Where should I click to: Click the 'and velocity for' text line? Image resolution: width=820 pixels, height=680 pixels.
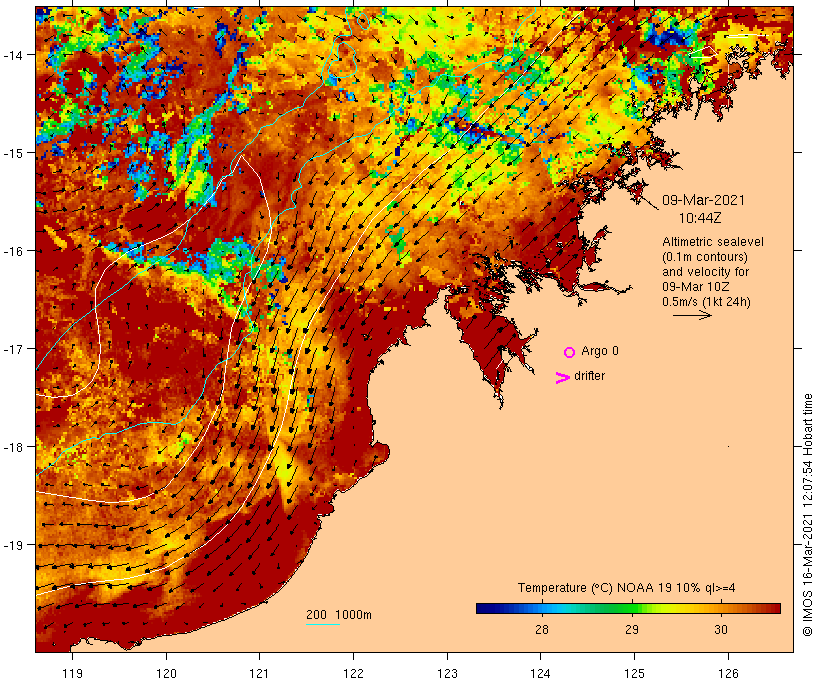coord(705,271)
